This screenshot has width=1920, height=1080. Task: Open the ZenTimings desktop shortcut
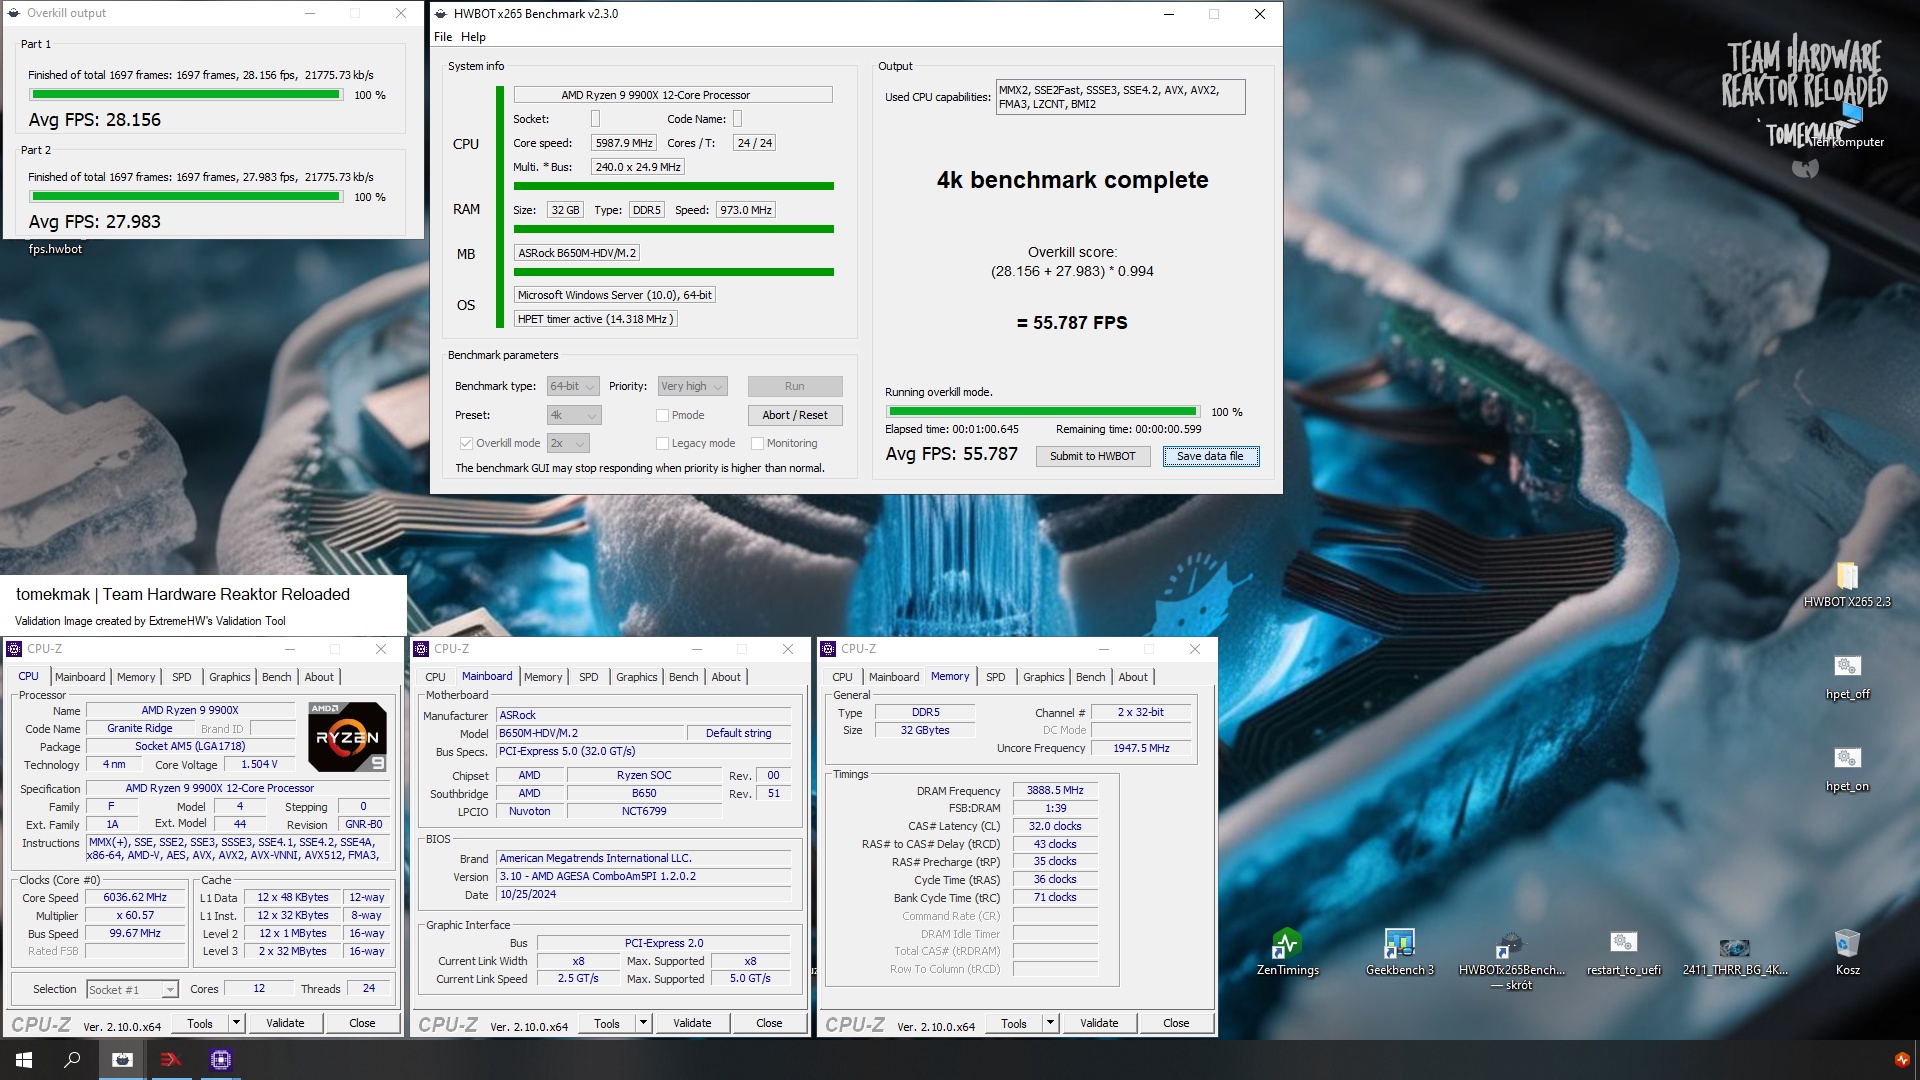(x=1287, y=952)
